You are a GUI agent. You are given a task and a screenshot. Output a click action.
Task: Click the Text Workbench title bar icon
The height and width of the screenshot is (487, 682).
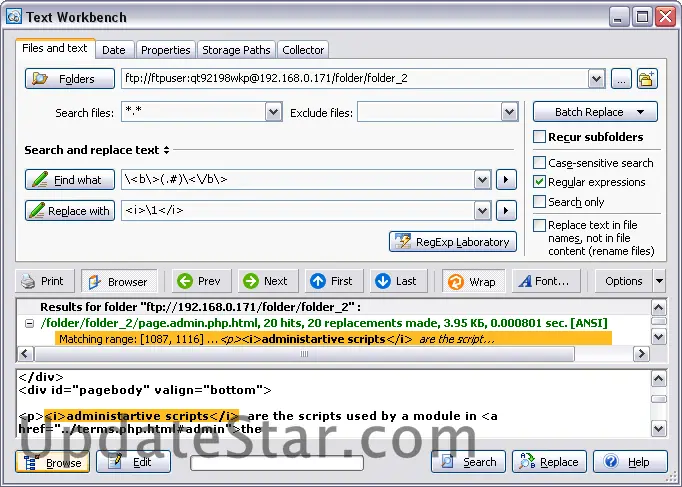(14, 17)
